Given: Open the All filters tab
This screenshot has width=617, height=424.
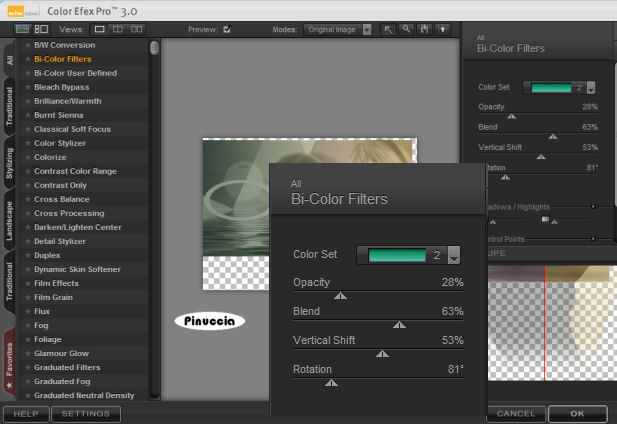Looking at the screenshot, I should [10, 60].
